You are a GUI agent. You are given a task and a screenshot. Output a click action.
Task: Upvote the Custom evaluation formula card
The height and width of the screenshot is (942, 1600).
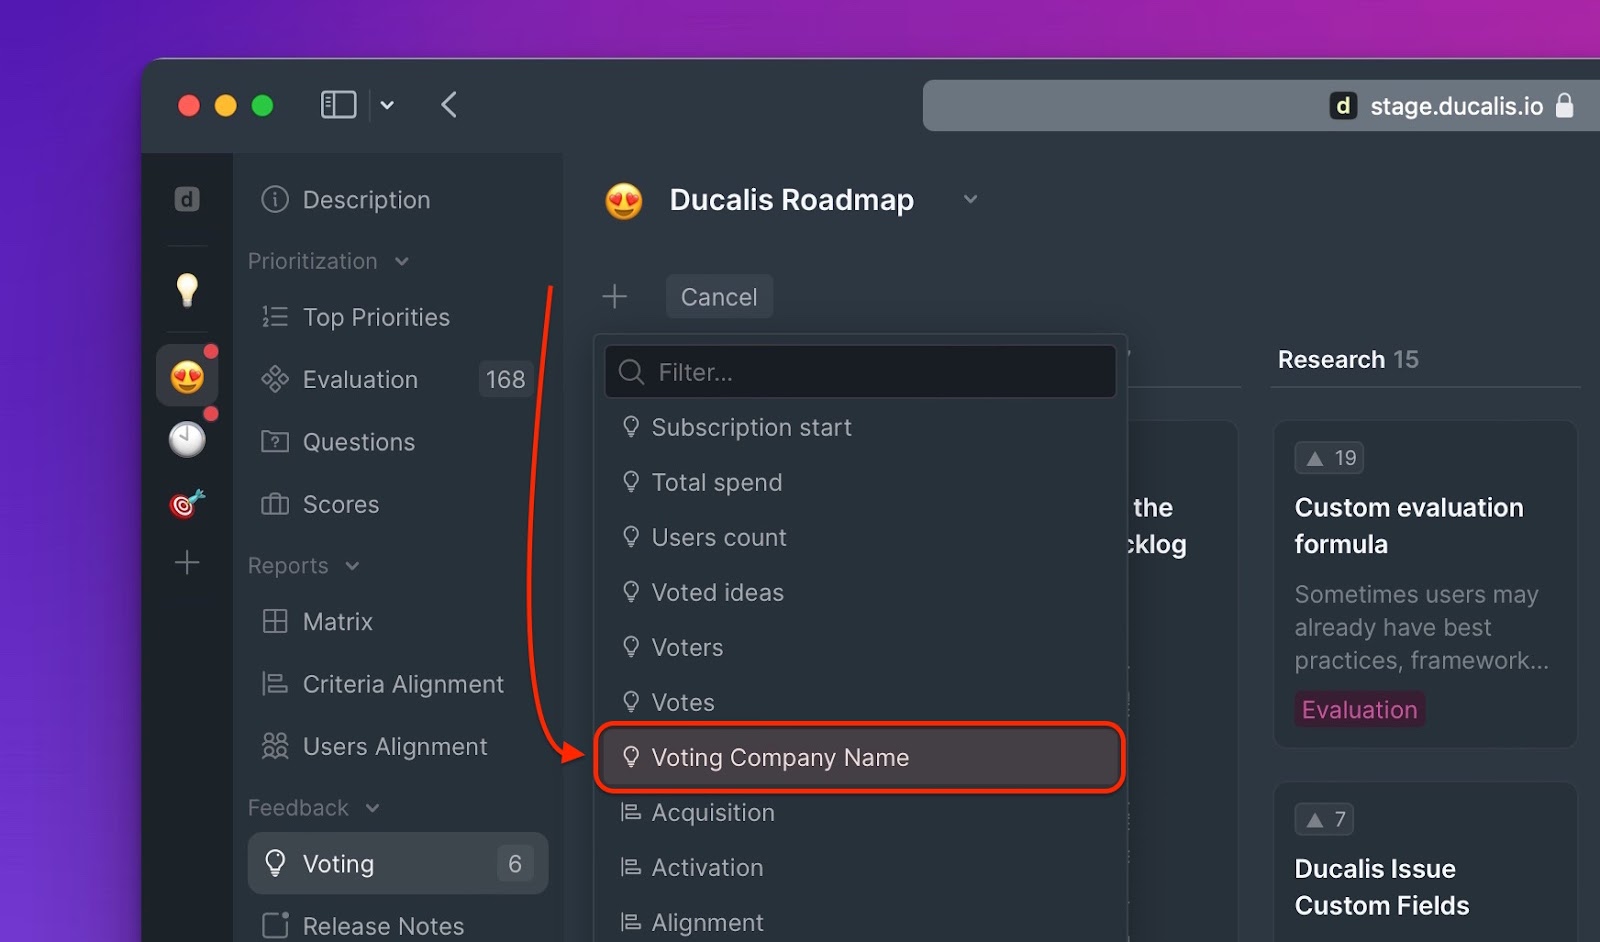point(1329,458)
